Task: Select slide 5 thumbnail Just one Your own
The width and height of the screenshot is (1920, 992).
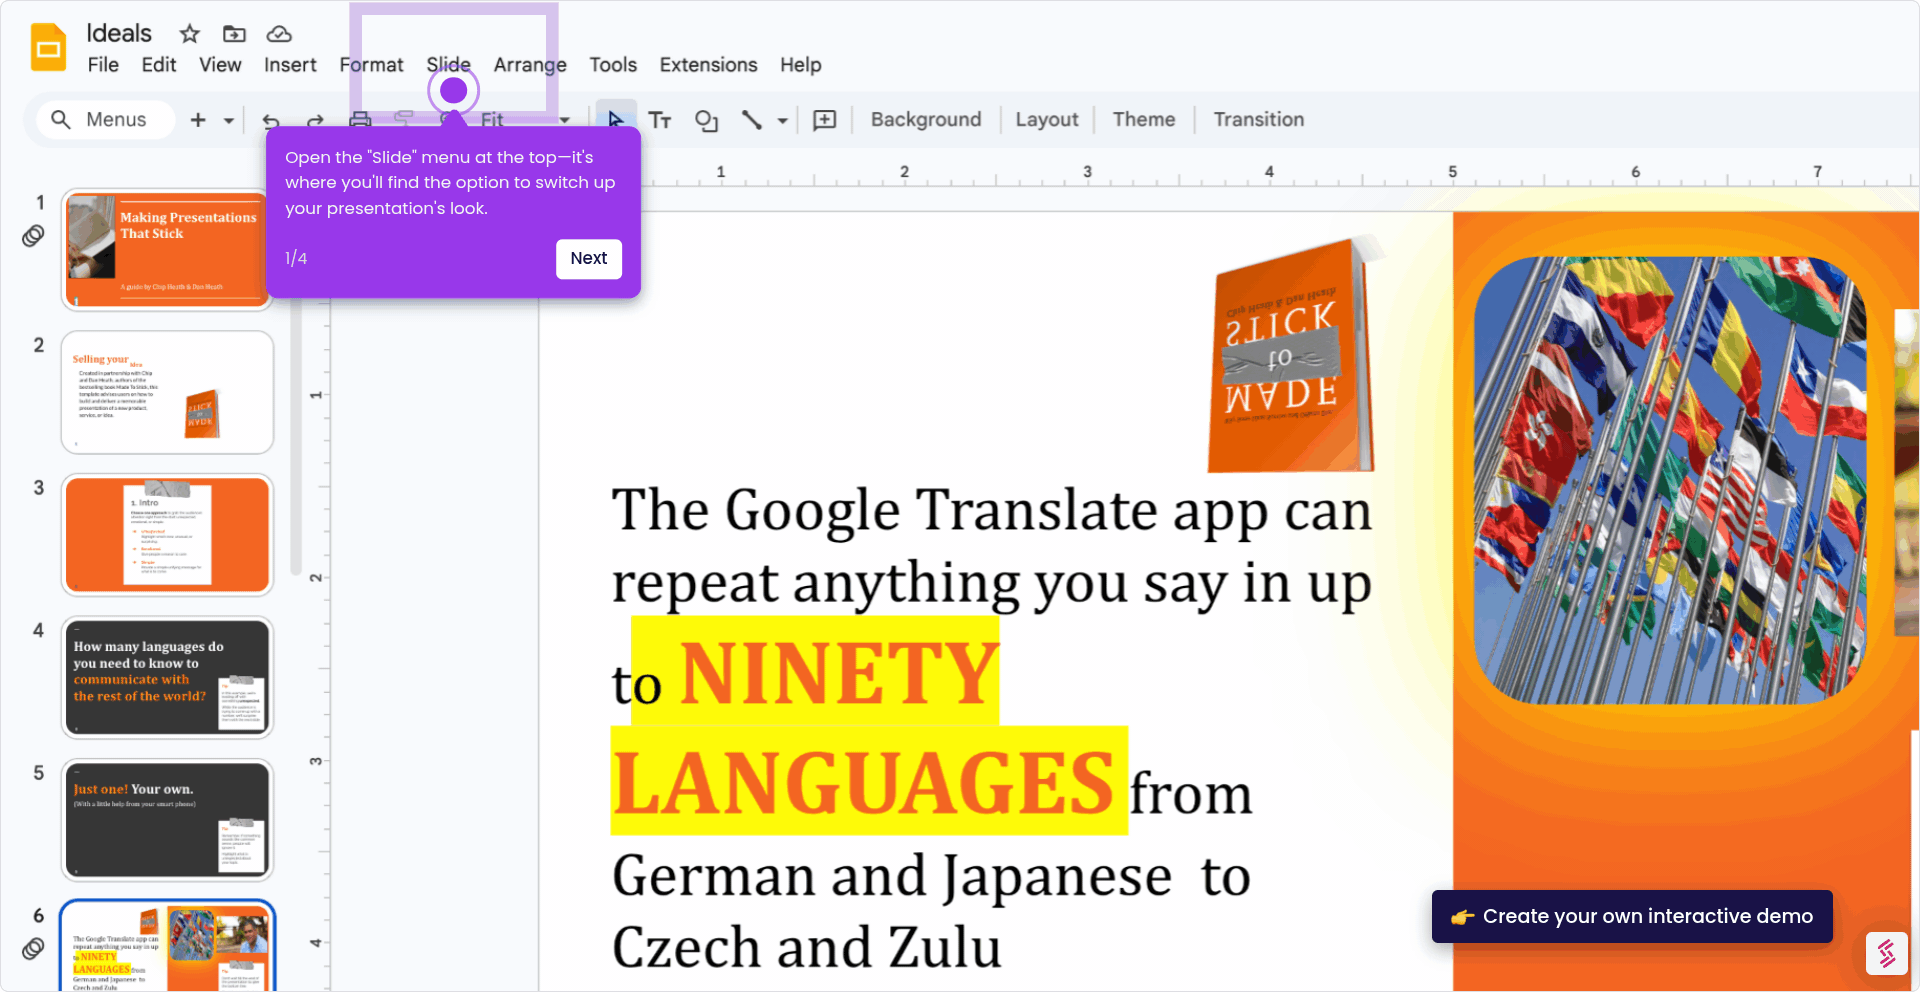Action: [x=167, y=820]
